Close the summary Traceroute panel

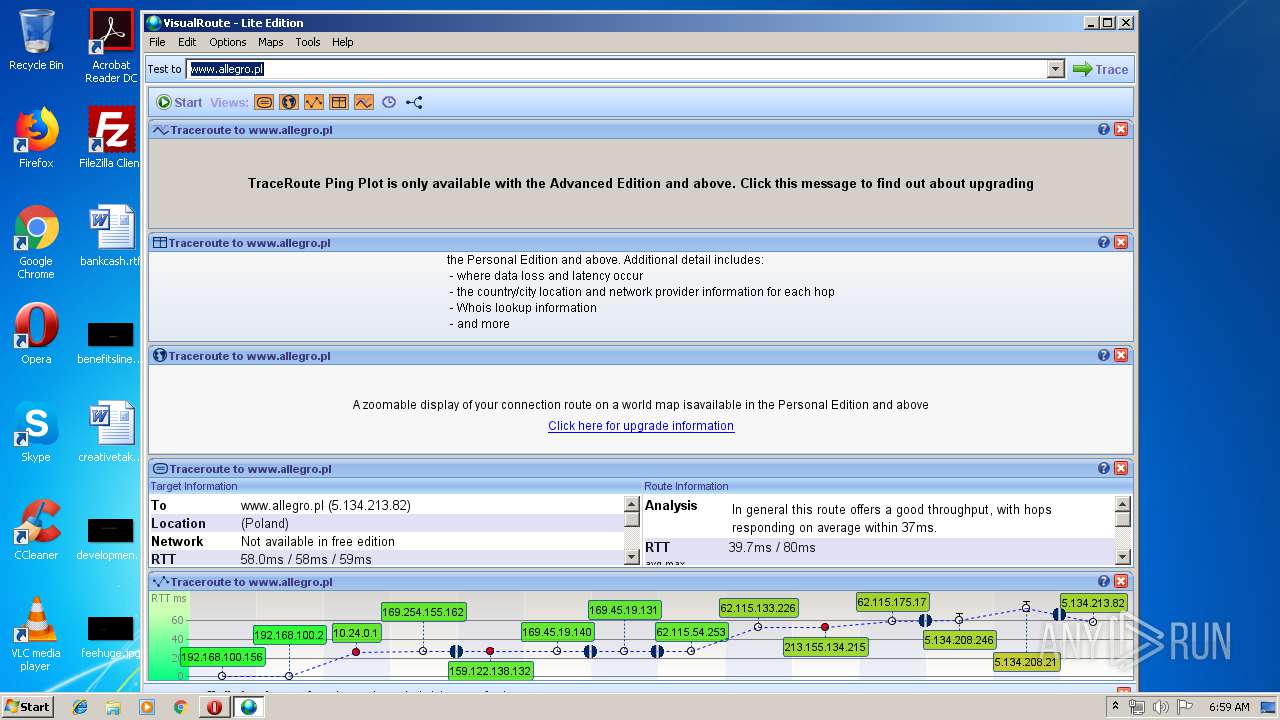coord(1121,469)
